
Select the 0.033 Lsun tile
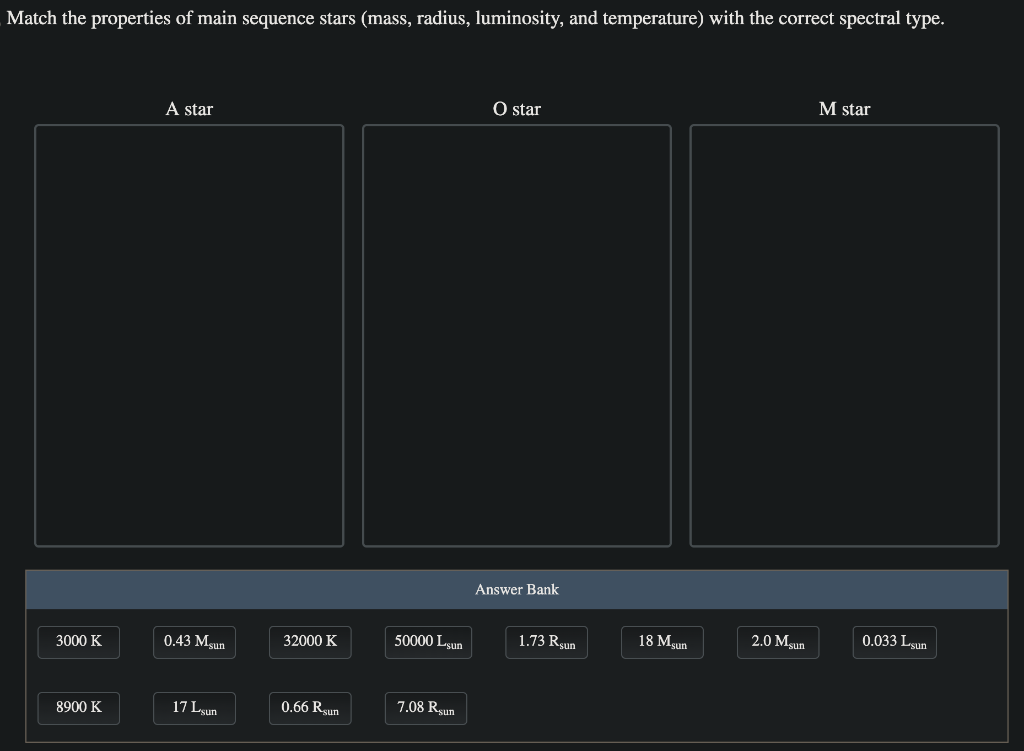(894, 642)
